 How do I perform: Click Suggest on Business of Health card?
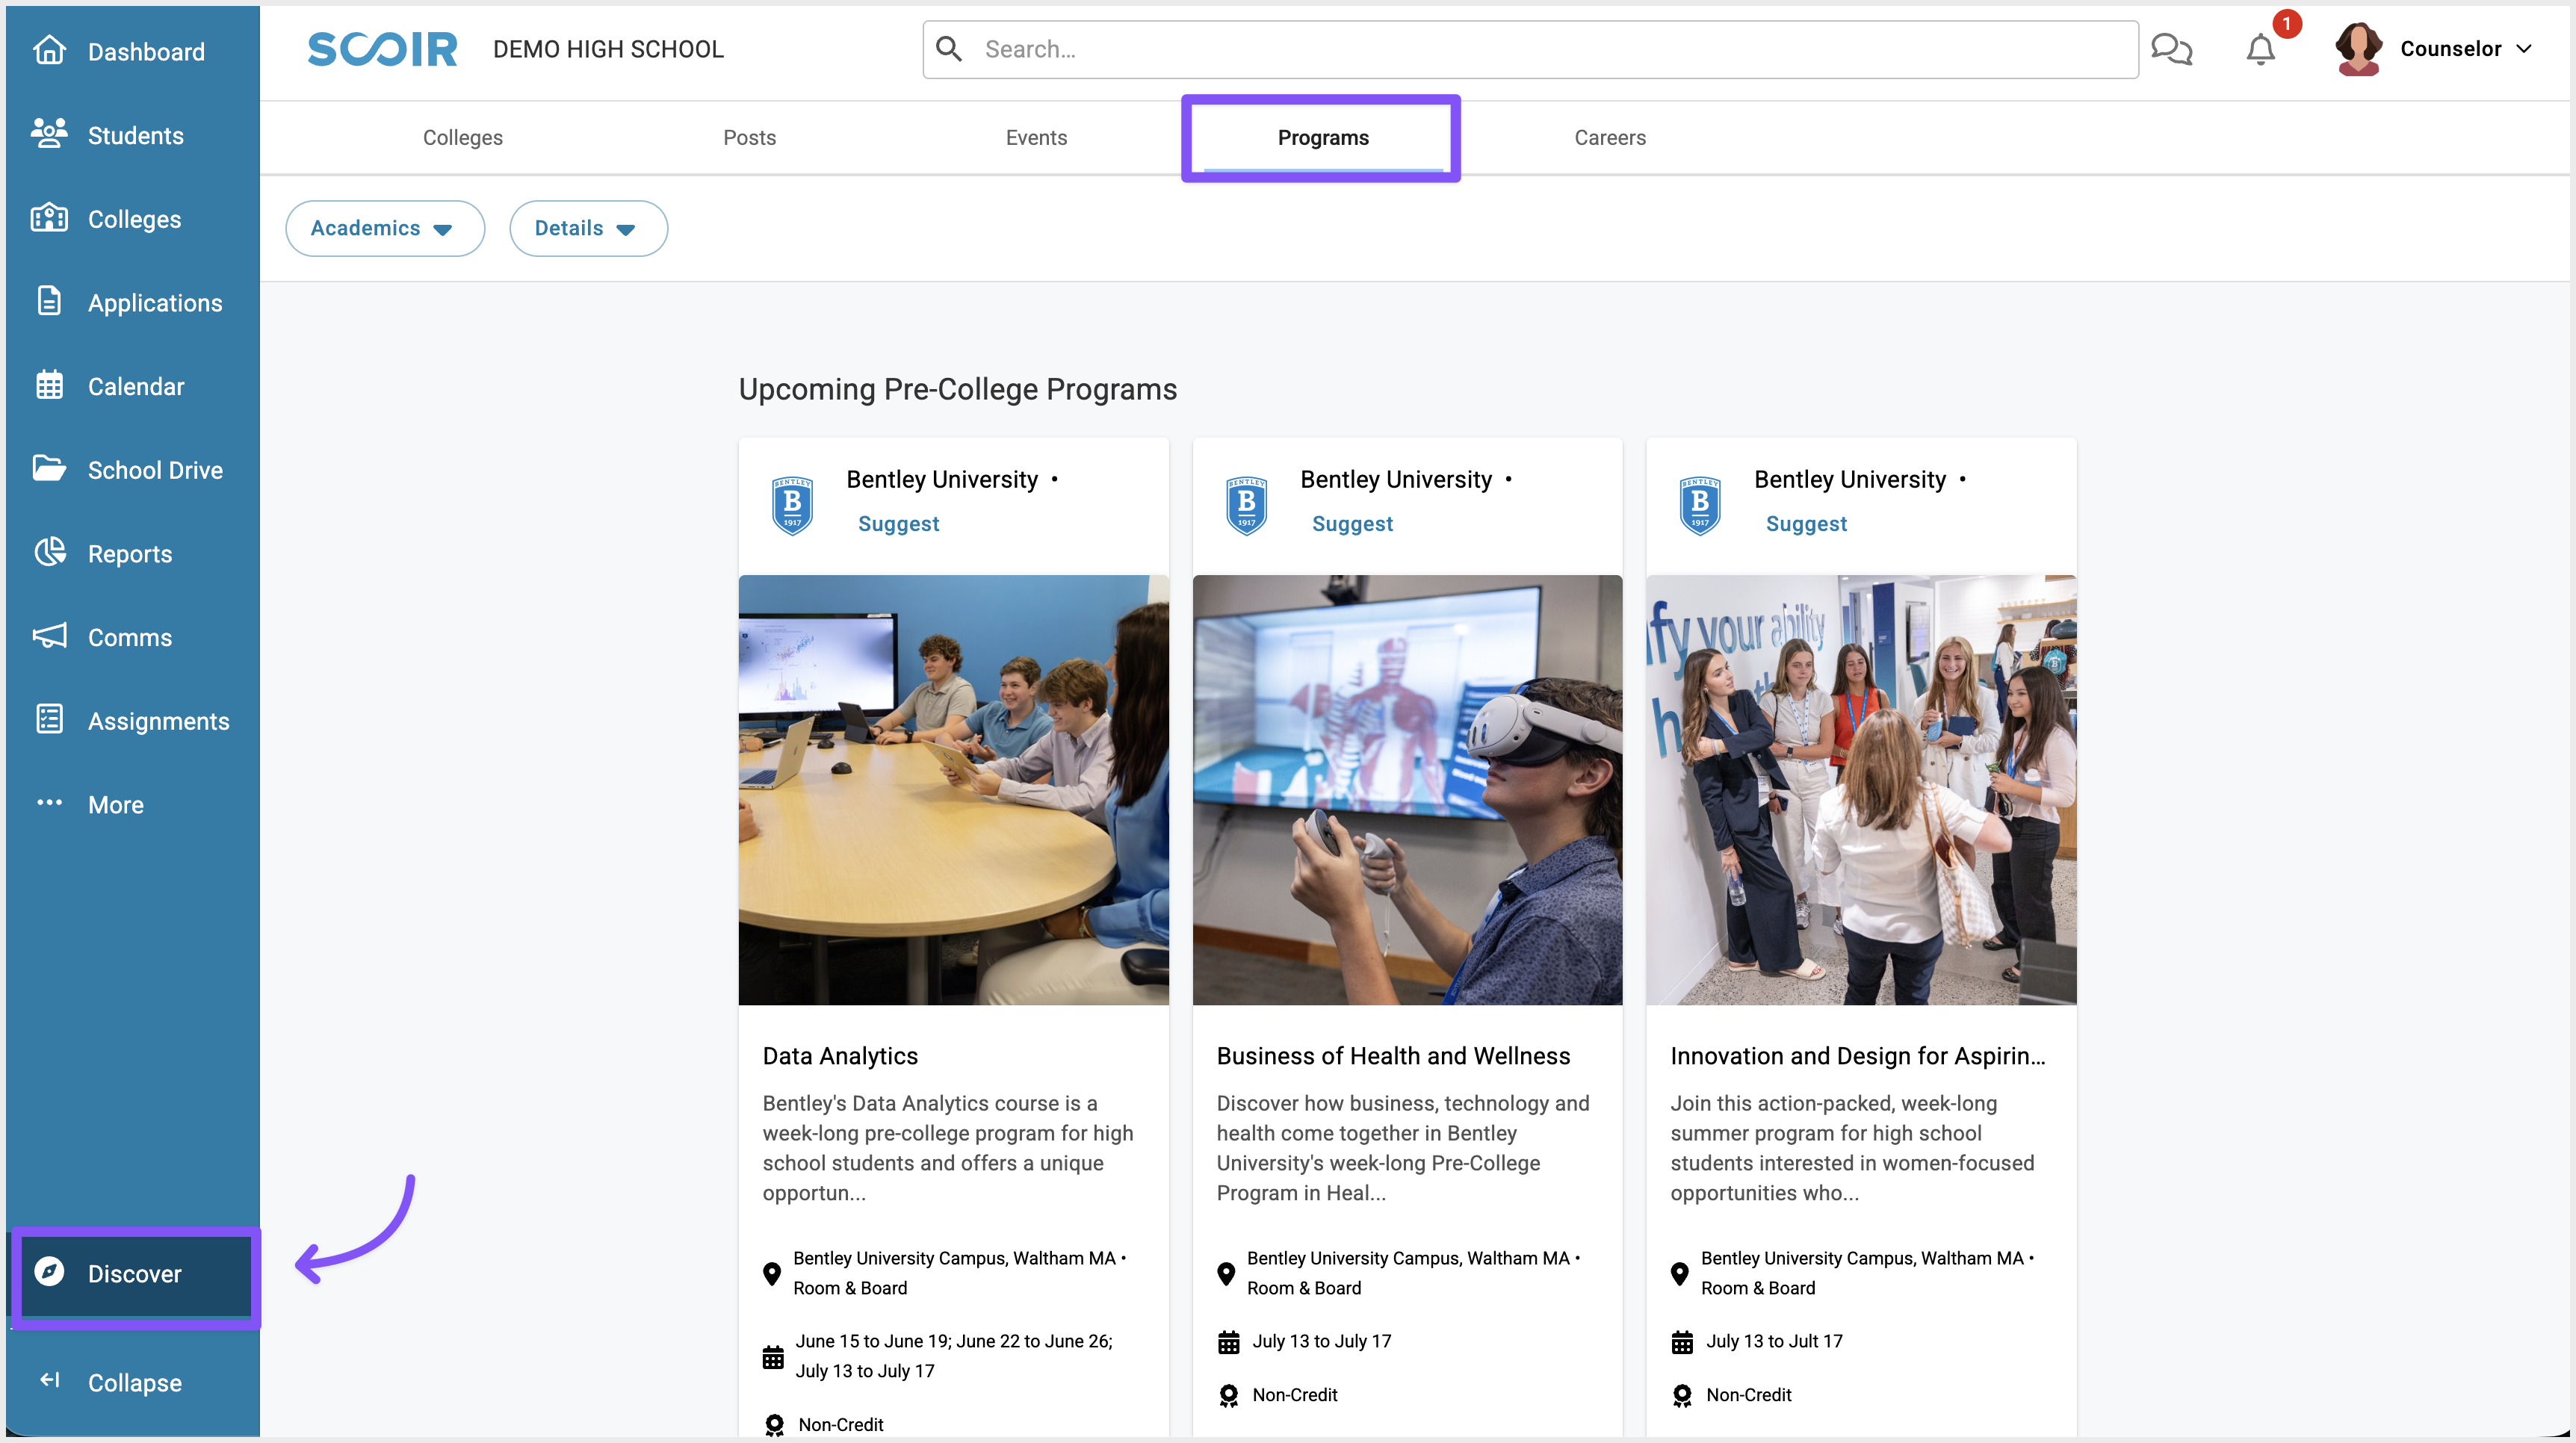1352,524
